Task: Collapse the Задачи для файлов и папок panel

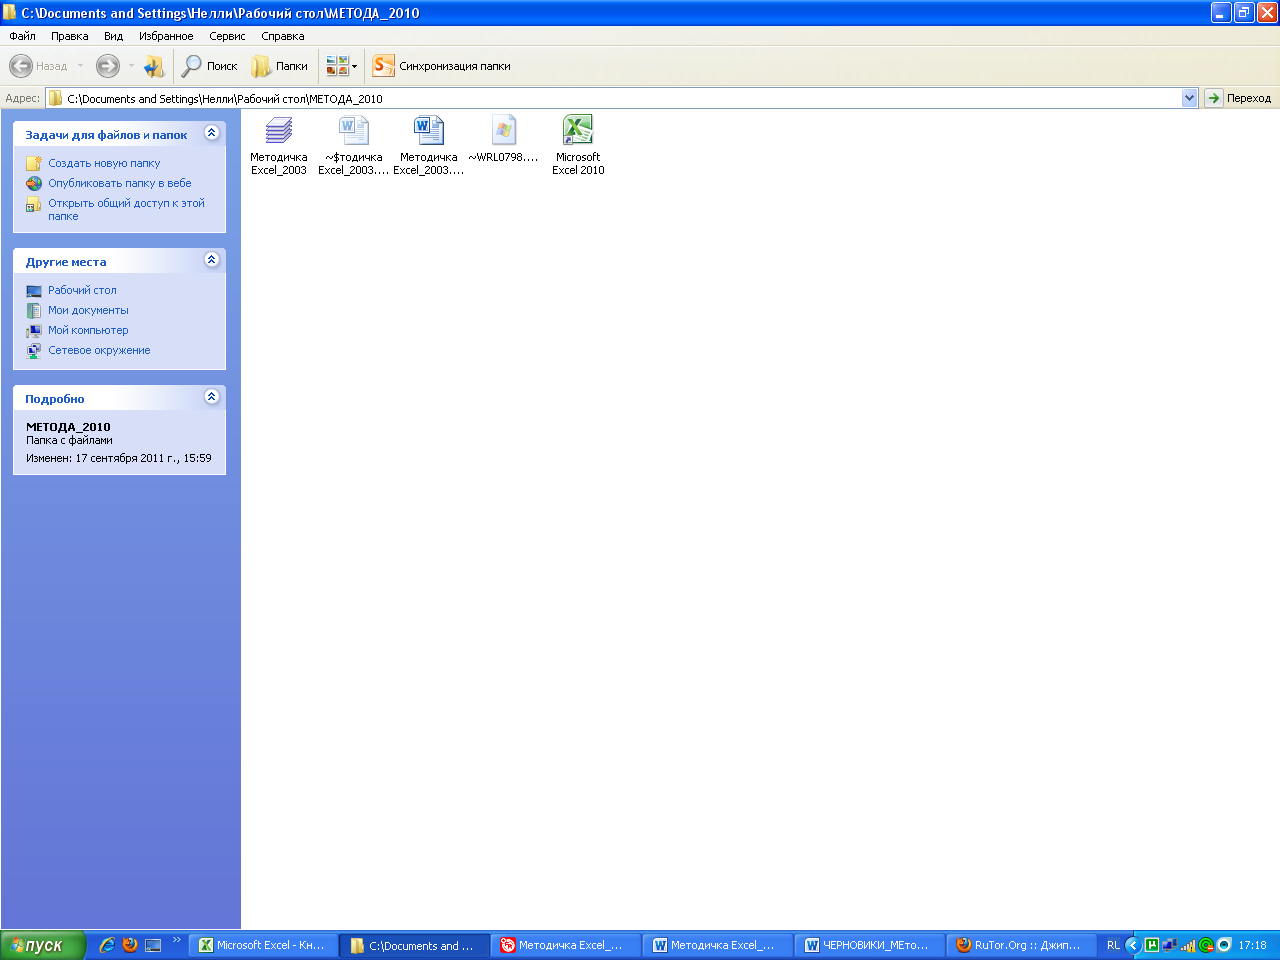Action: 211,133
